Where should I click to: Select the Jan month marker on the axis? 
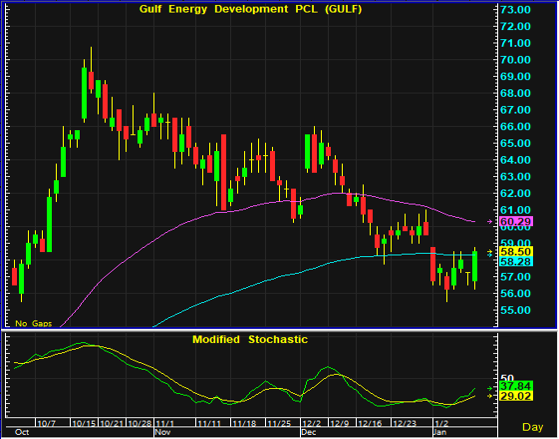tap(440, 432)
